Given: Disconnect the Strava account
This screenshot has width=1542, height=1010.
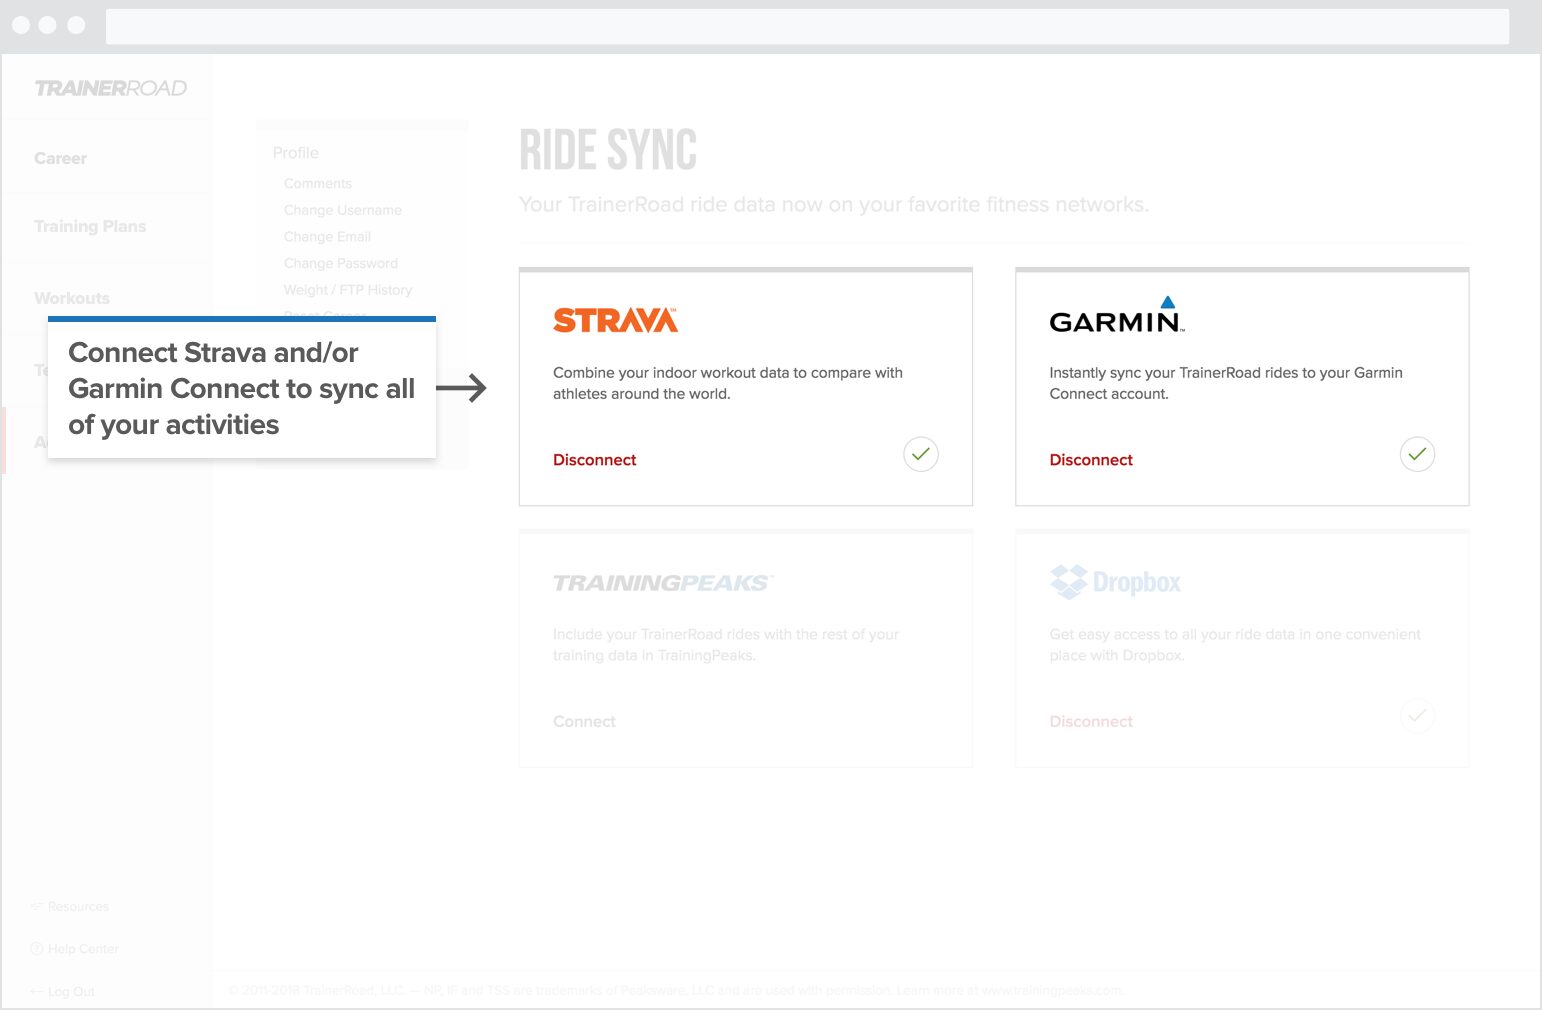Looking at the screenshot, I should pyautogui.click(x=595, y=460).
